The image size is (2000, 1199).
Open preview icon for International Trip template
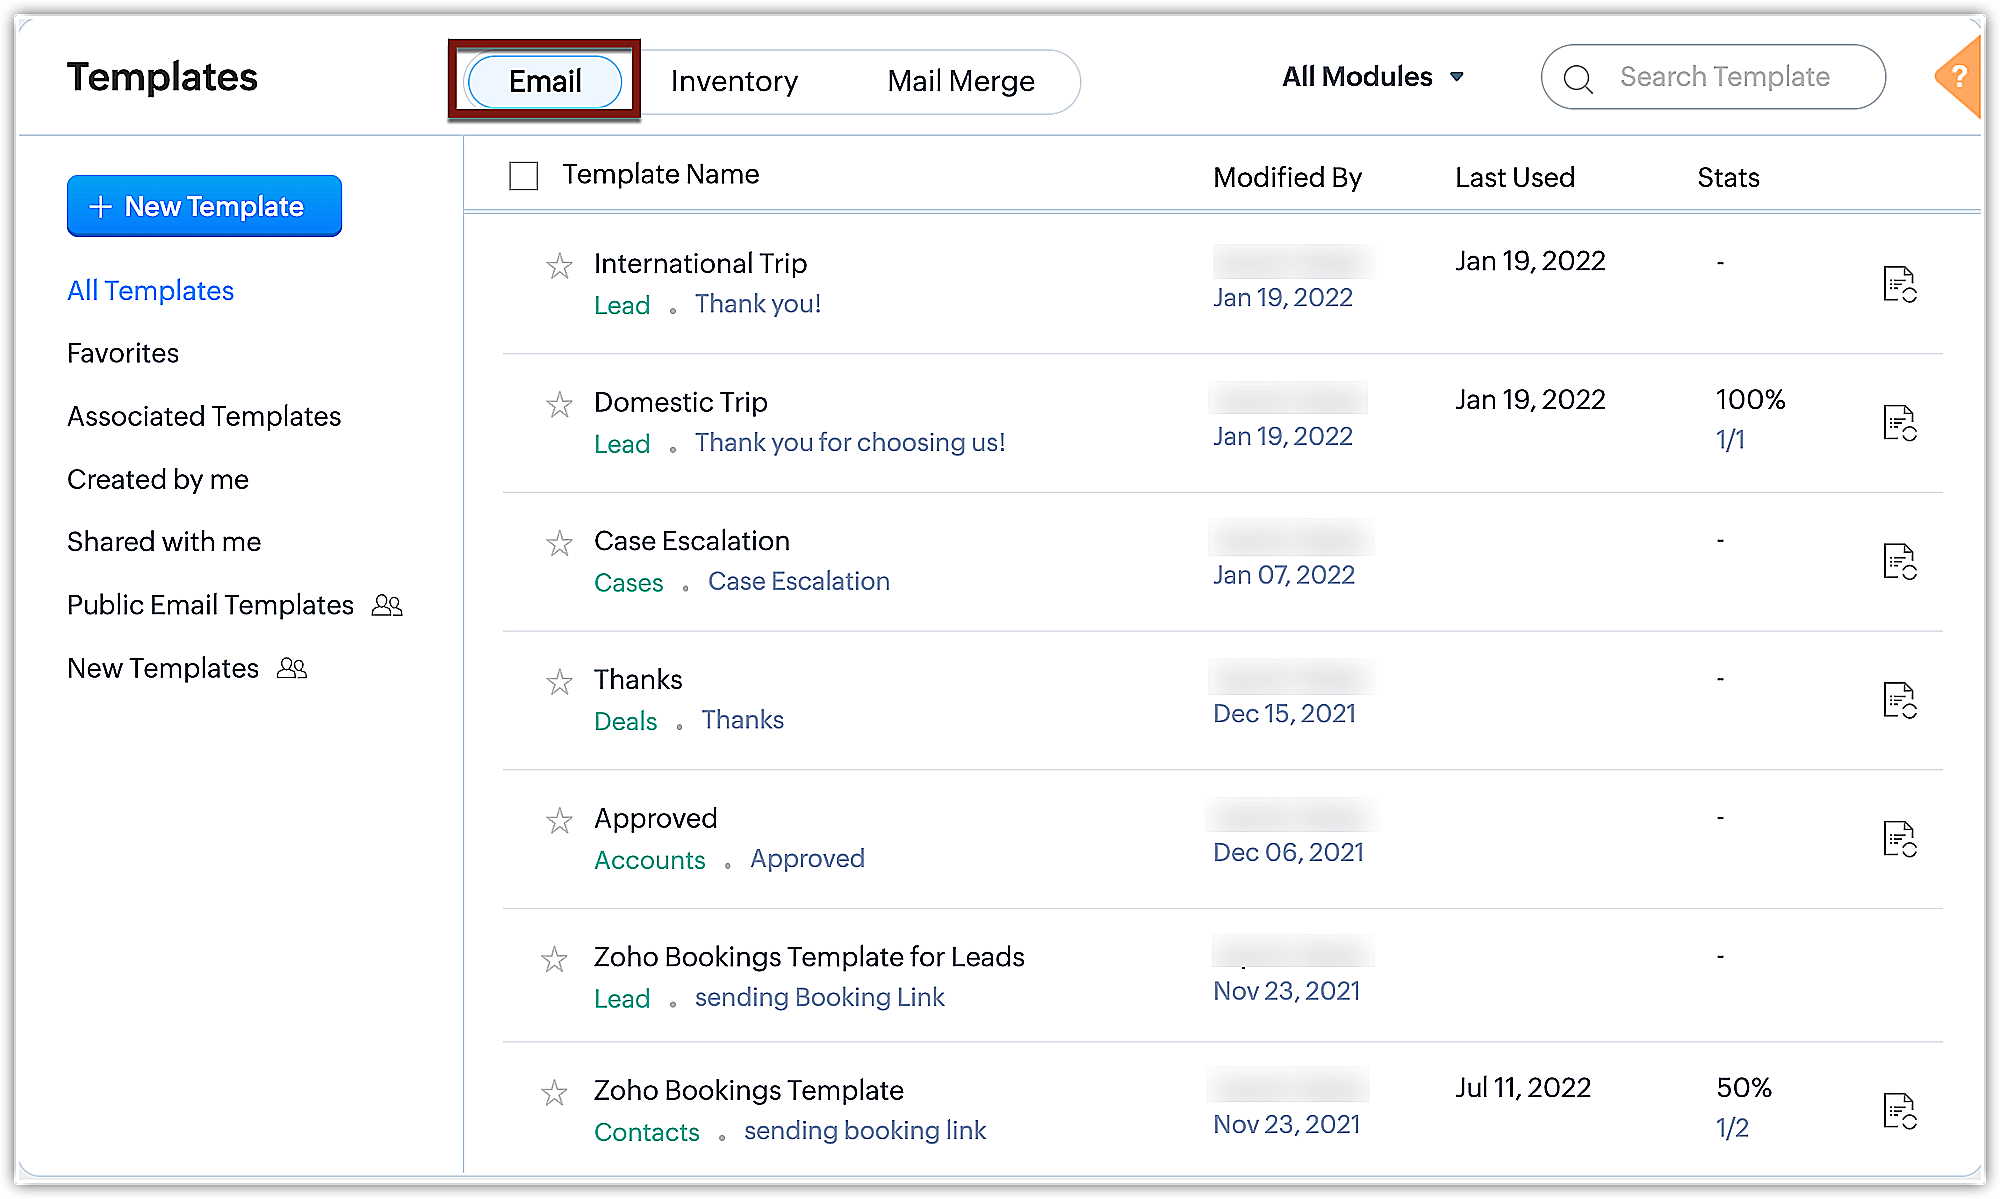[1898, 284]
